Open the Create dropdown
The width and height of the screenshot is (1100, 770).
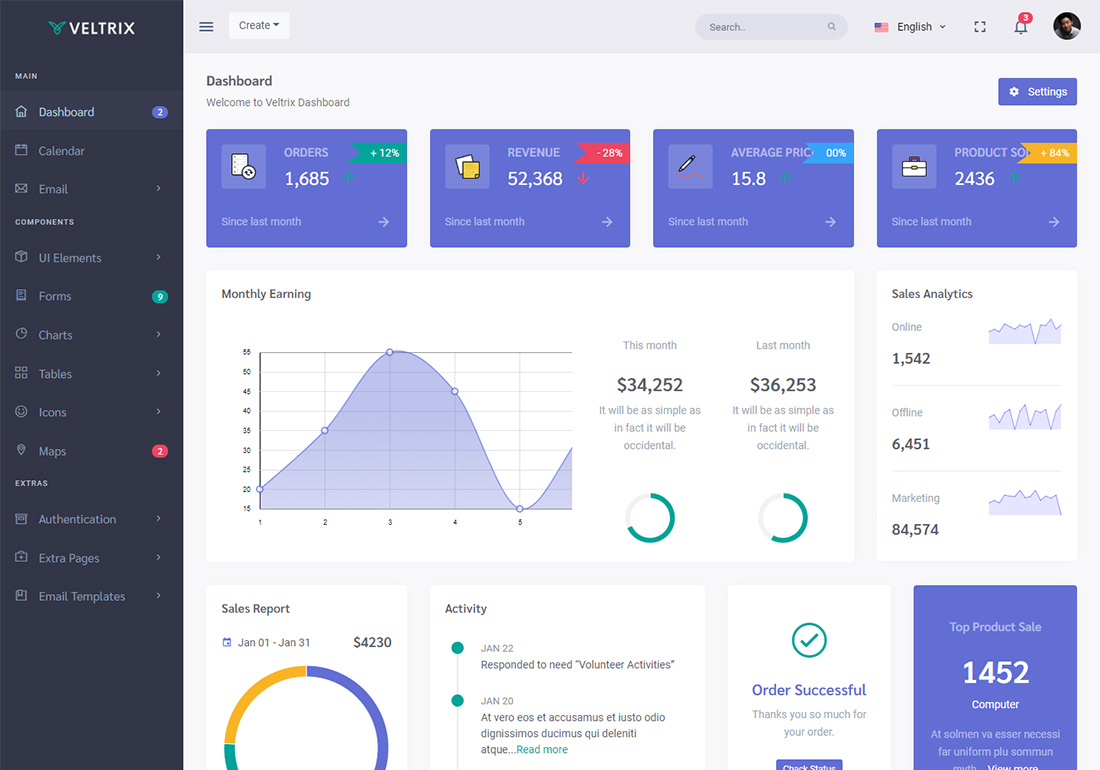click(259, 25)
